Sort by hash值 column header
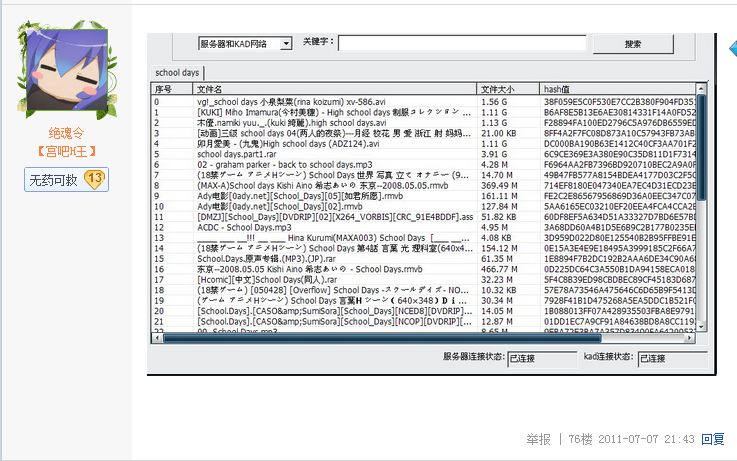 click(618, 89)
